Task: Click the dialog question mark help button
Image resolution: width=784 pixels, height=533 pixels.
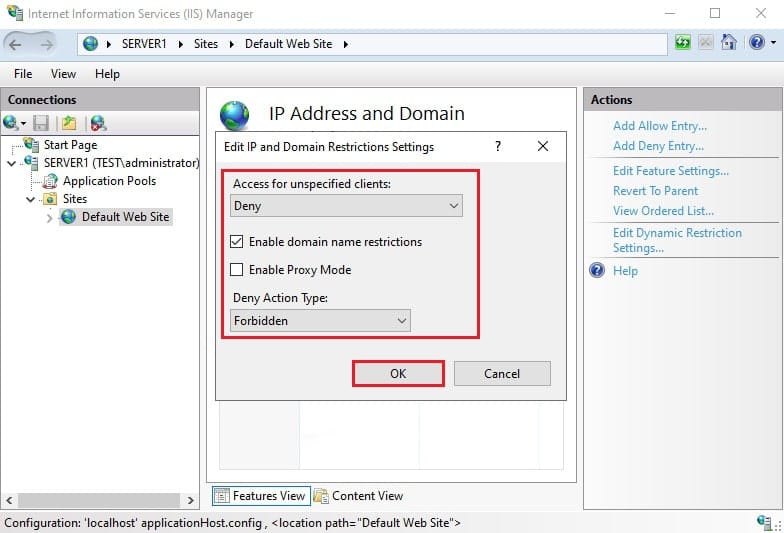Action: (x=498, y=146)
